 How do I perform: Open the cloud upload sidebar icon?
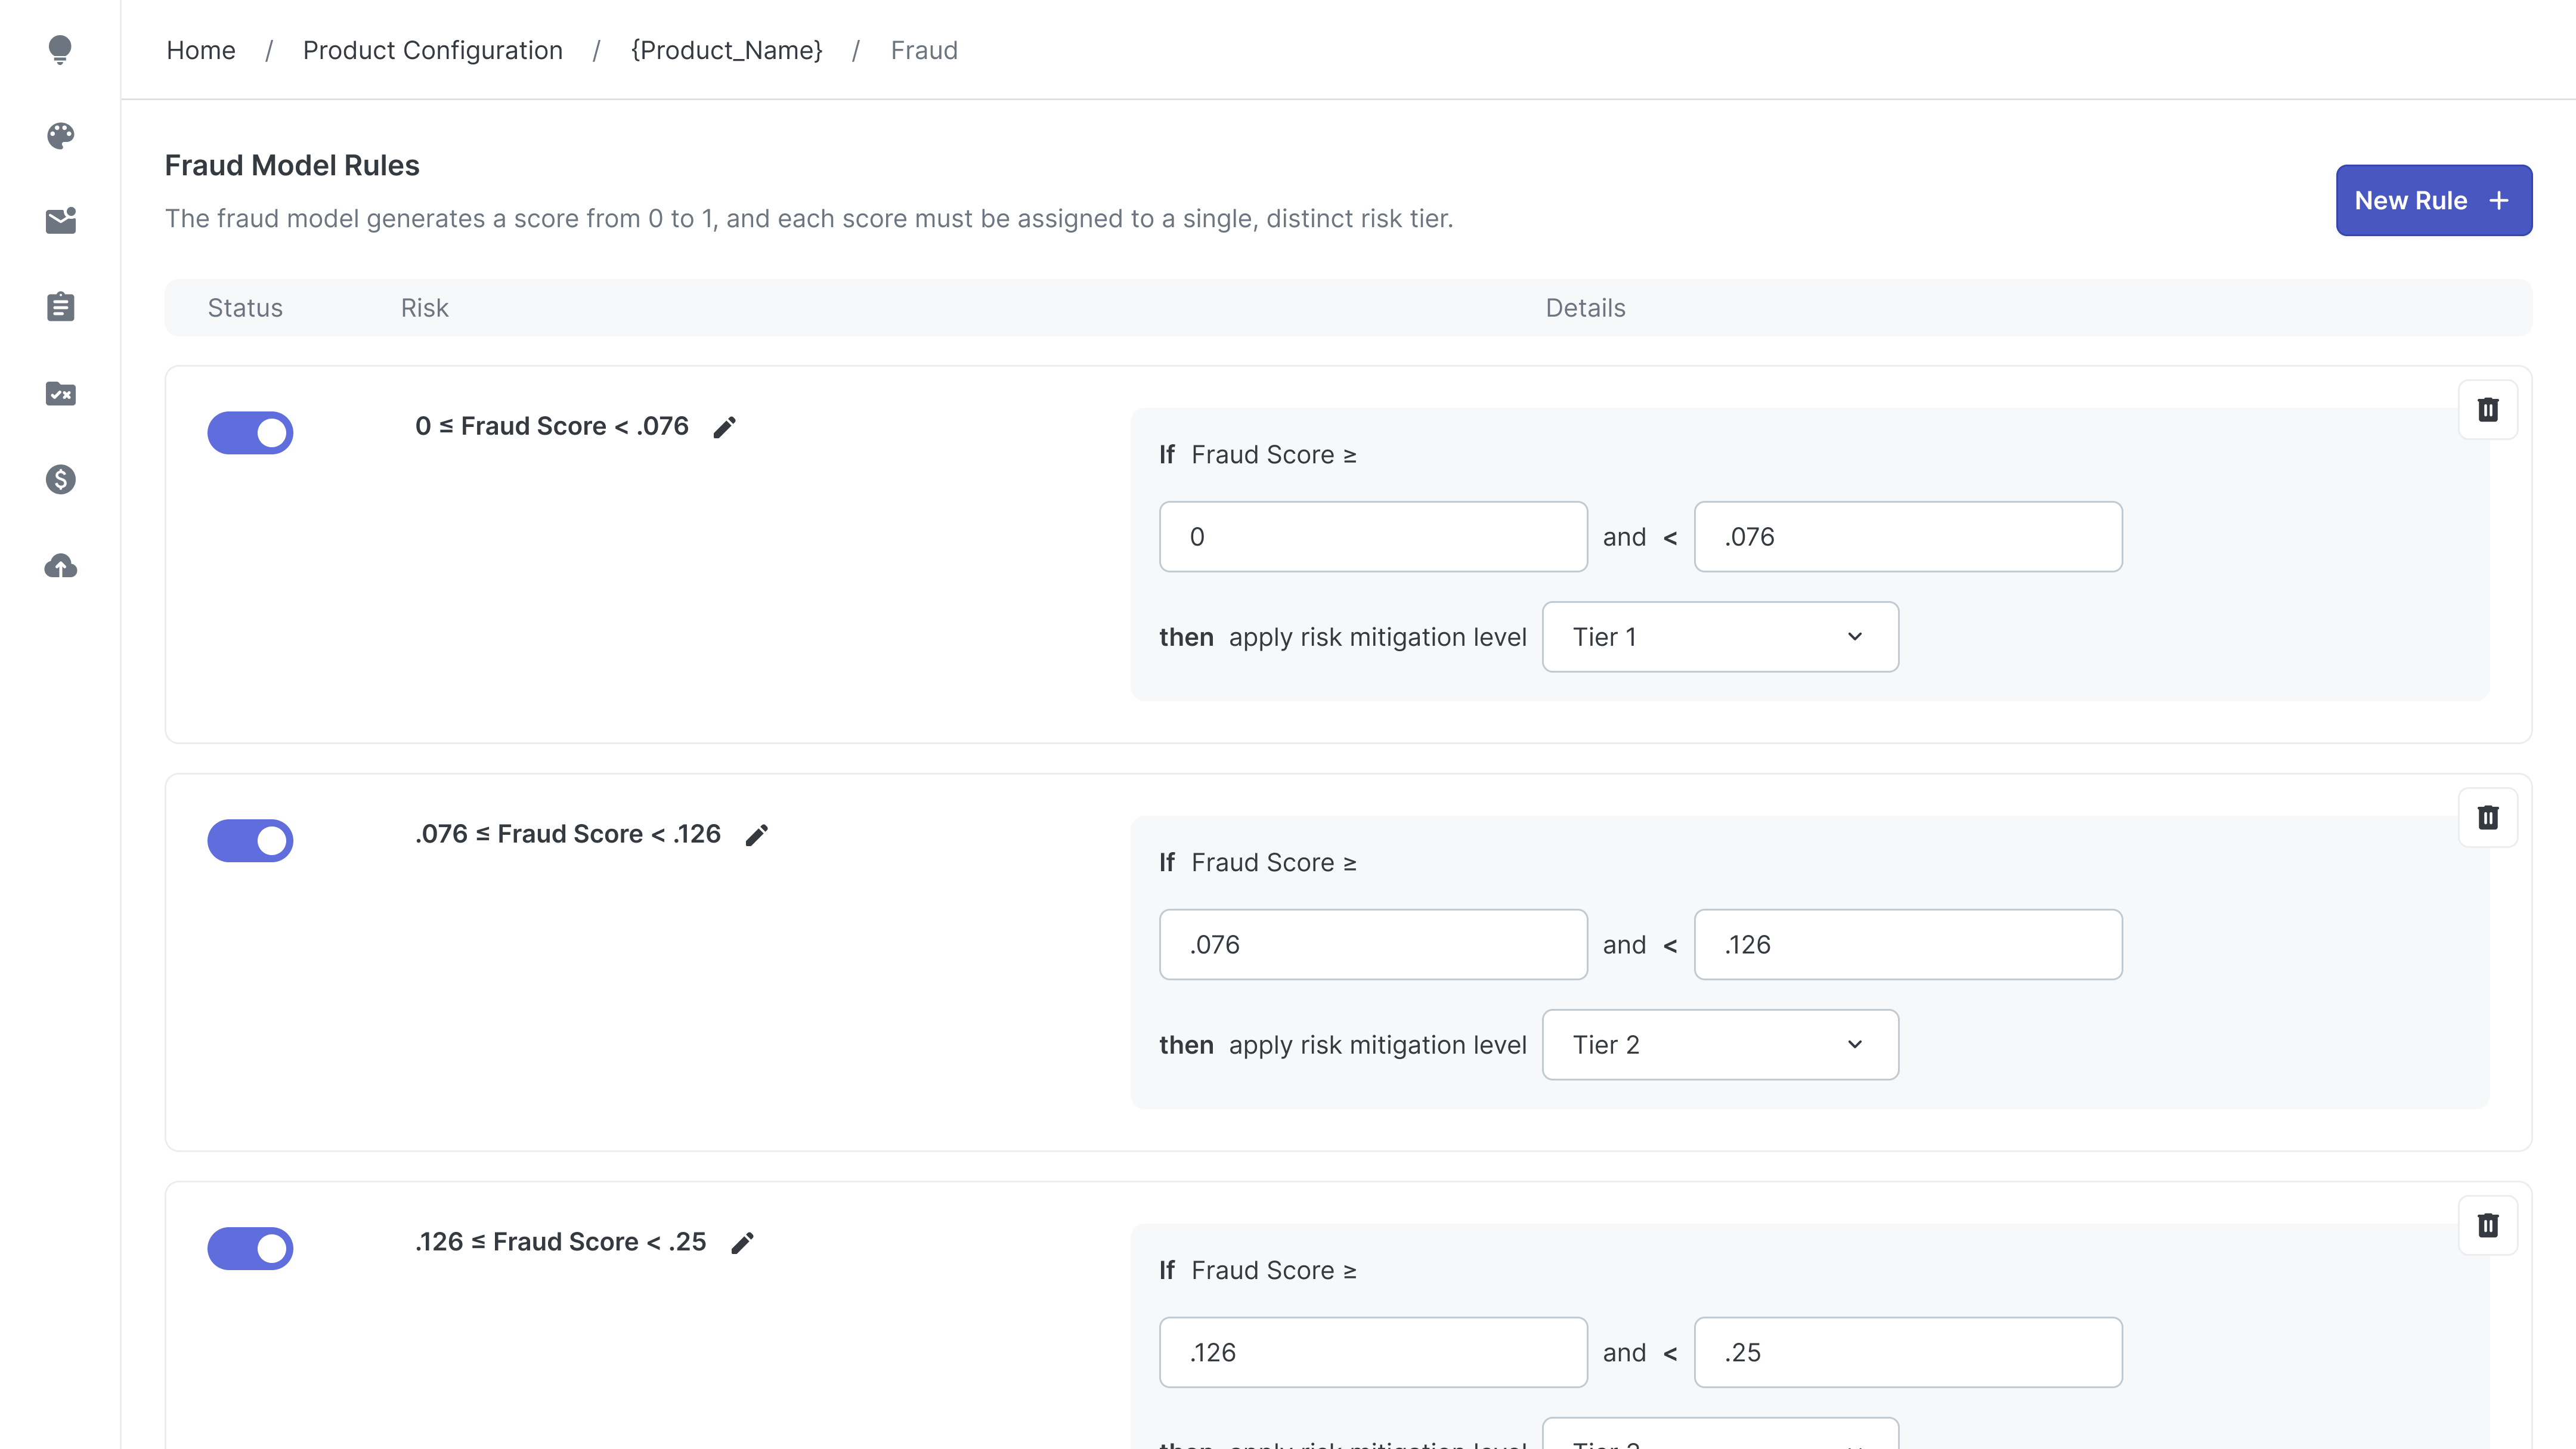60,566
